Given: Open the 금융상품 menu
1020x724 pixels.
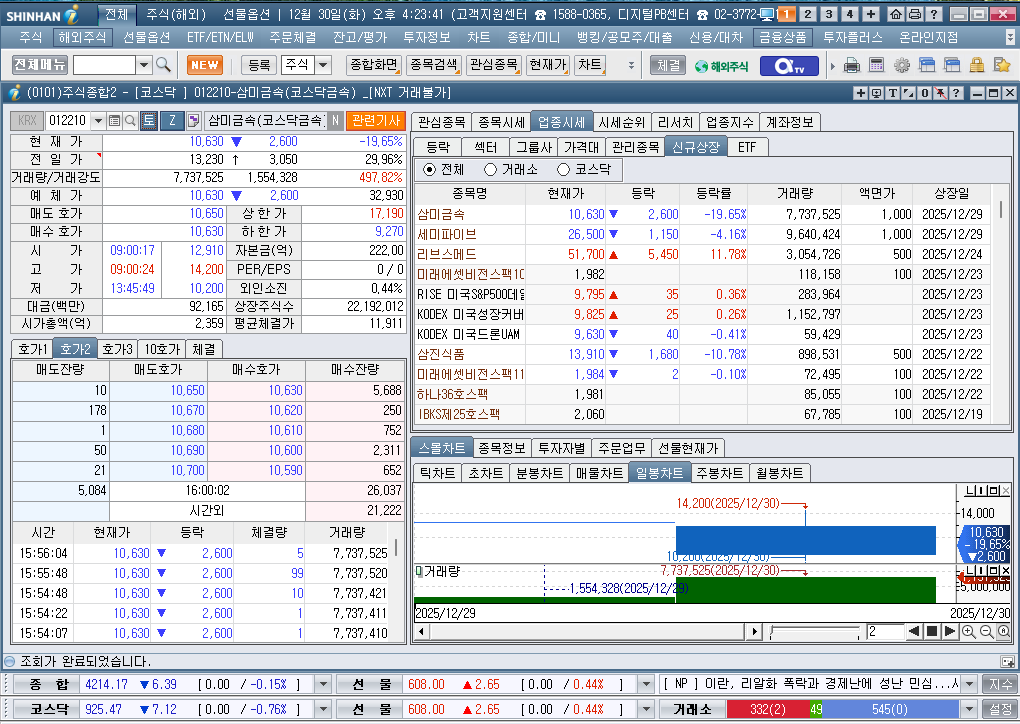Looking at the screenshot, I should click(783, 38).
